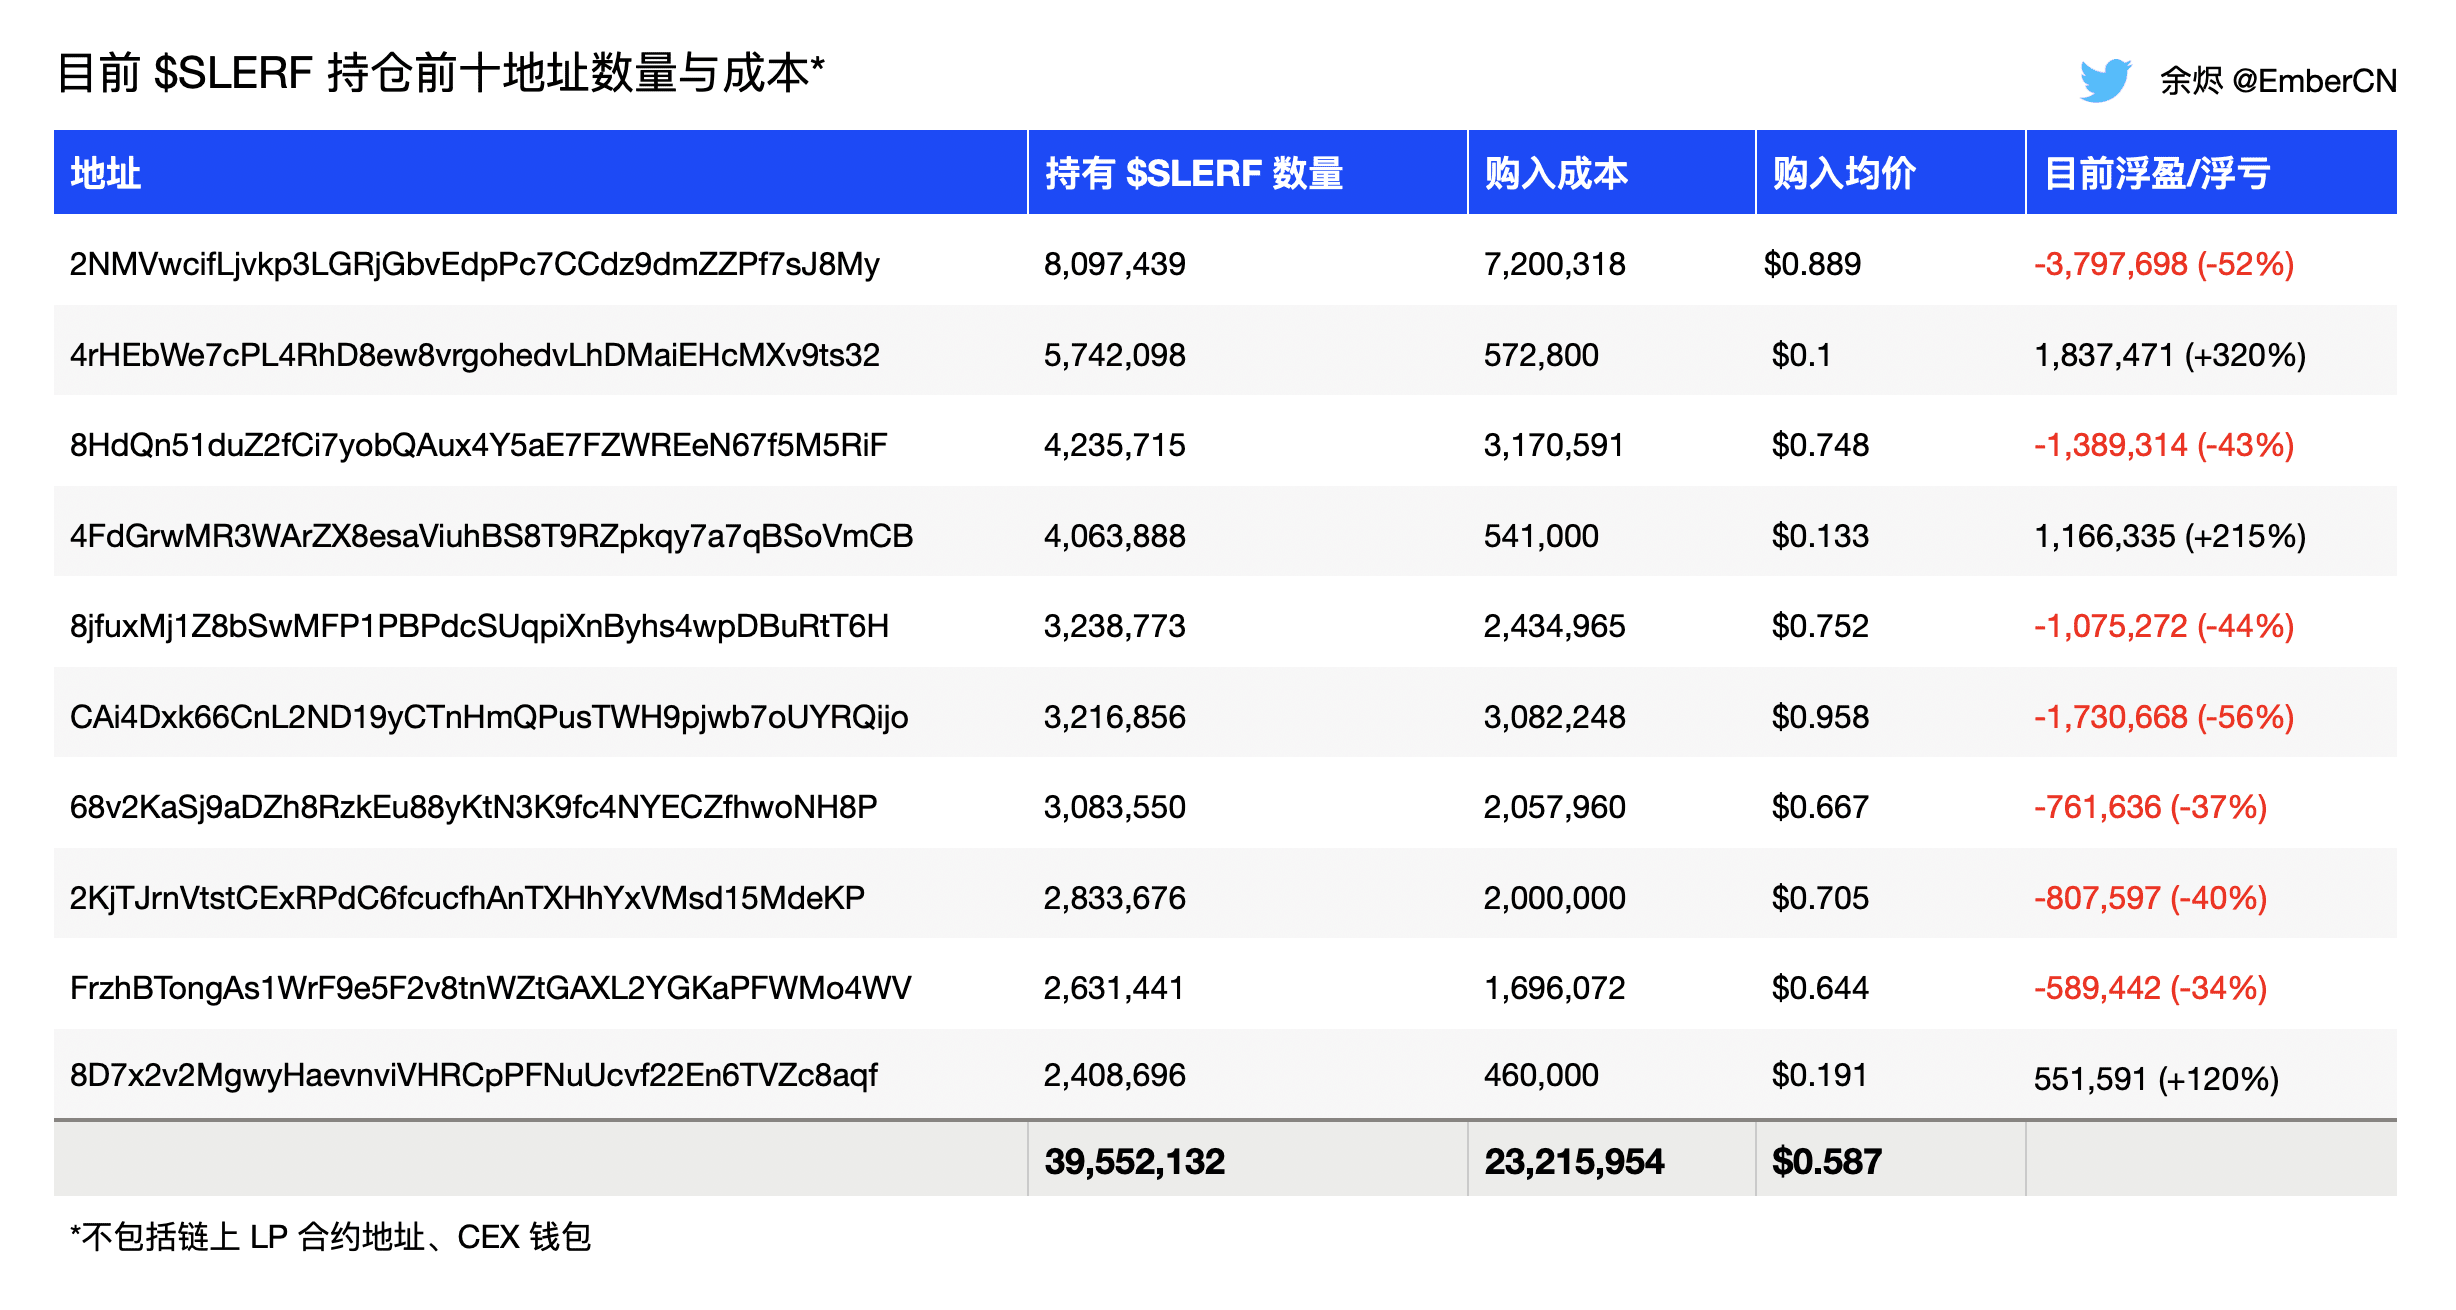This screenshot has height=1310, width=2456.
Task: Select the 购入成本 column header
Action: (1558, 172)
